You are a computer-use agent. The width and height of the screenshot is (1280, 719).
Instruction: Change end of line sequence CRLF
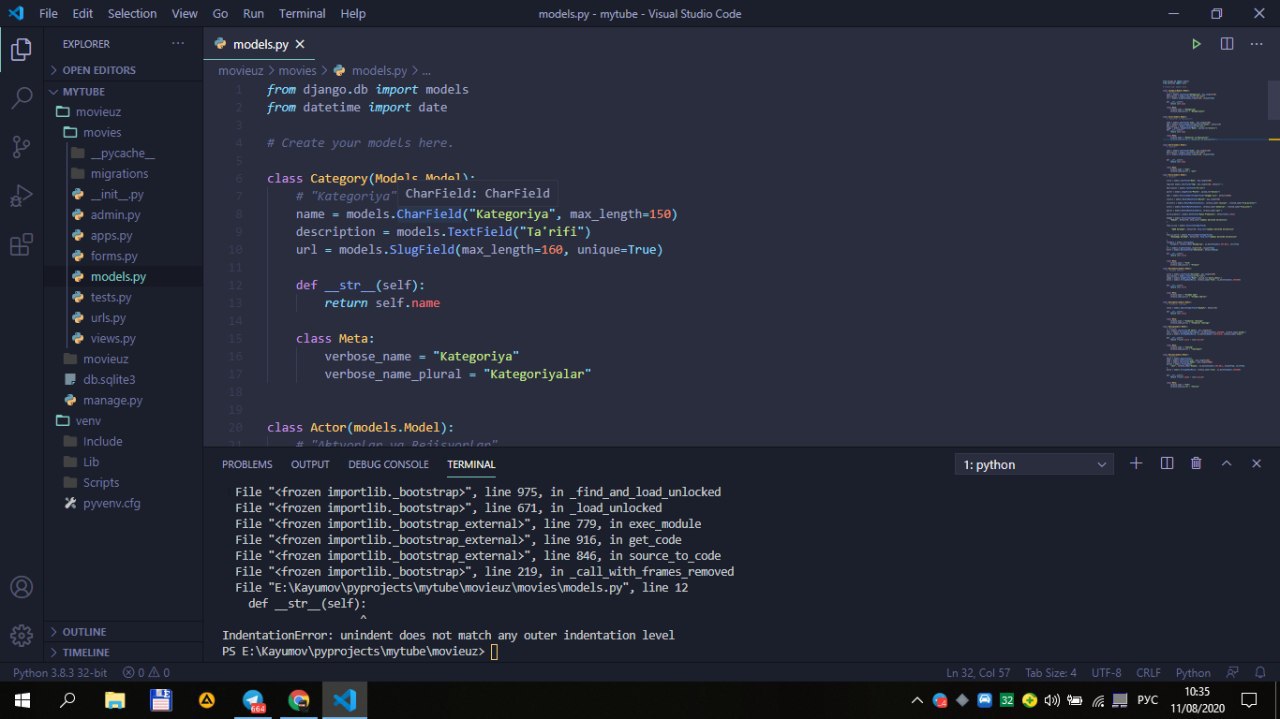coord(1149,673)
